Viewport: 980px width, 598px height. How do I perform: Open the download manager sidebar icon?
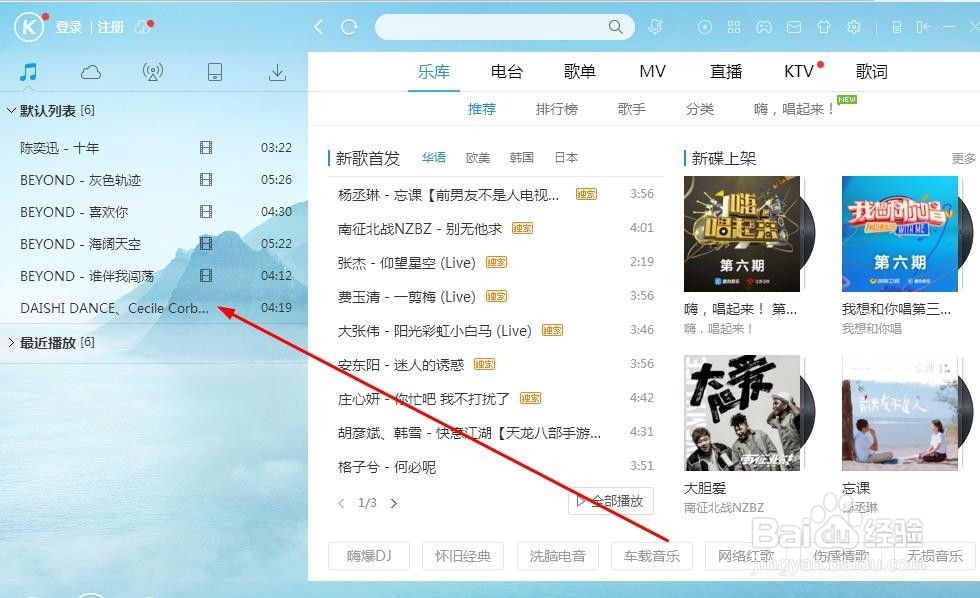coord(277,72)
